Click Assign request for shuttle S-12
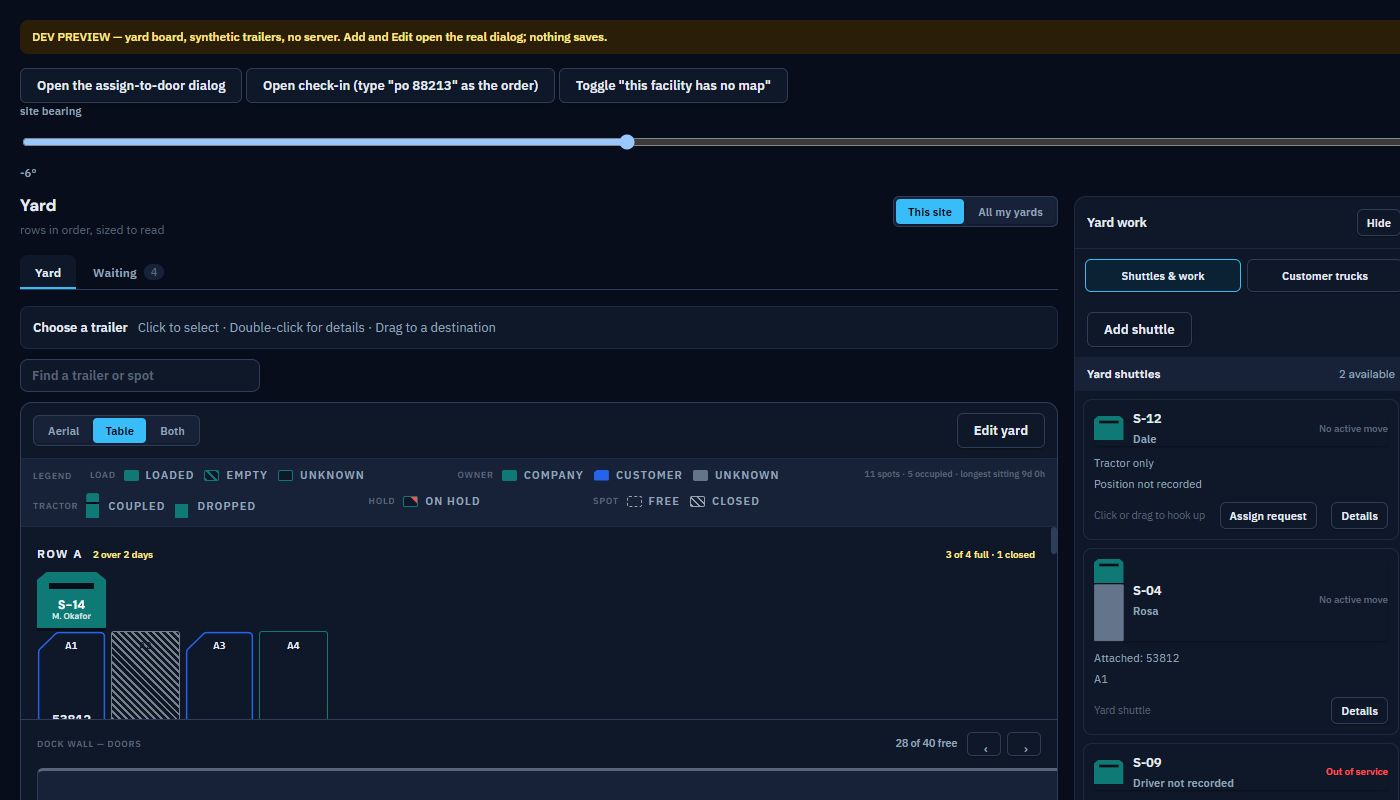The height and width of the screenshot is (800, 1400). click(1268, 516)
